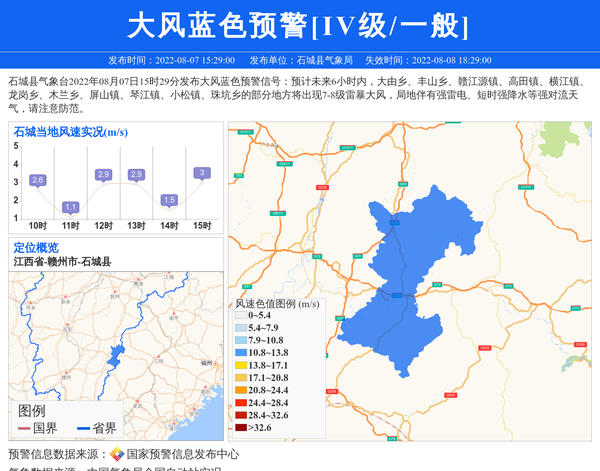This screenshot has width=600, height=471.
Task: Click the large blue warning region on main map
Action: pyautogui.click(x=400, y=290)
